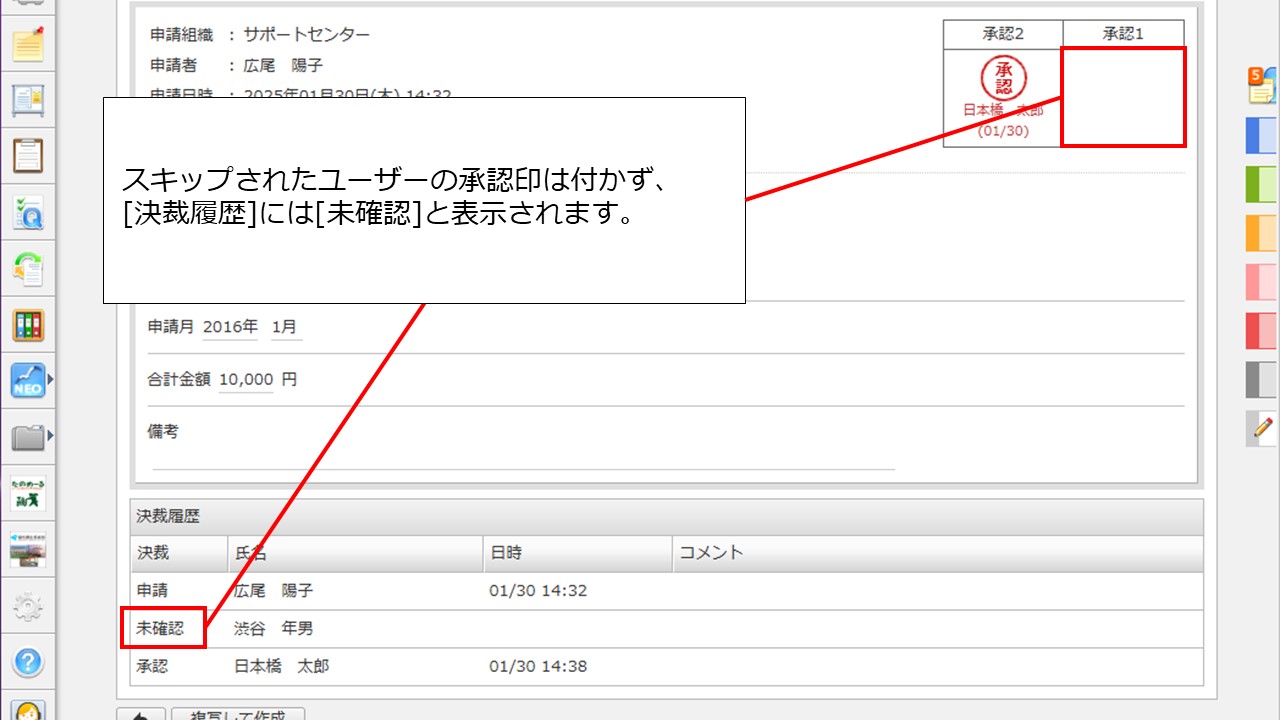This screenshot has width=1280, height=720.
Task: Open the sticky notes icon with badge 5
Action: pyautogui.click(x=1262, y=85)
